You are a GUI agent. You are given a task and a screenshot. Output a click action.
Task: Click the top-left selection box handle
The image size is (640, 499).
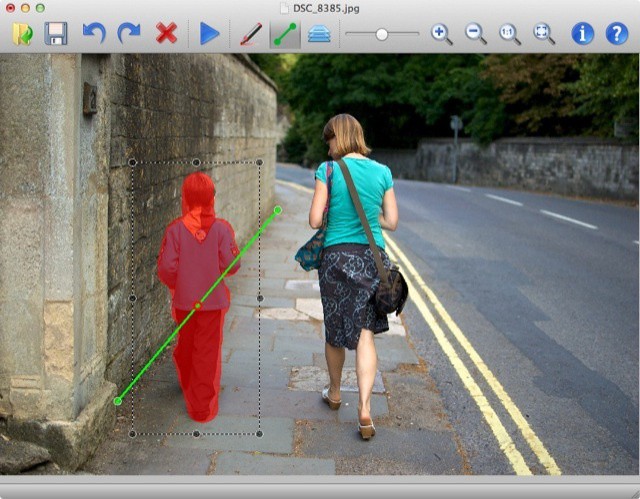click(x=132, y=162)
